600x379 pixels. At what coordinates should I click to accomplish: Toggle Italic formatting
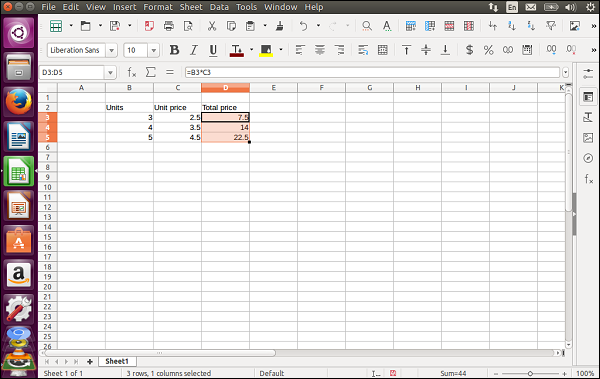click(194, 50)
